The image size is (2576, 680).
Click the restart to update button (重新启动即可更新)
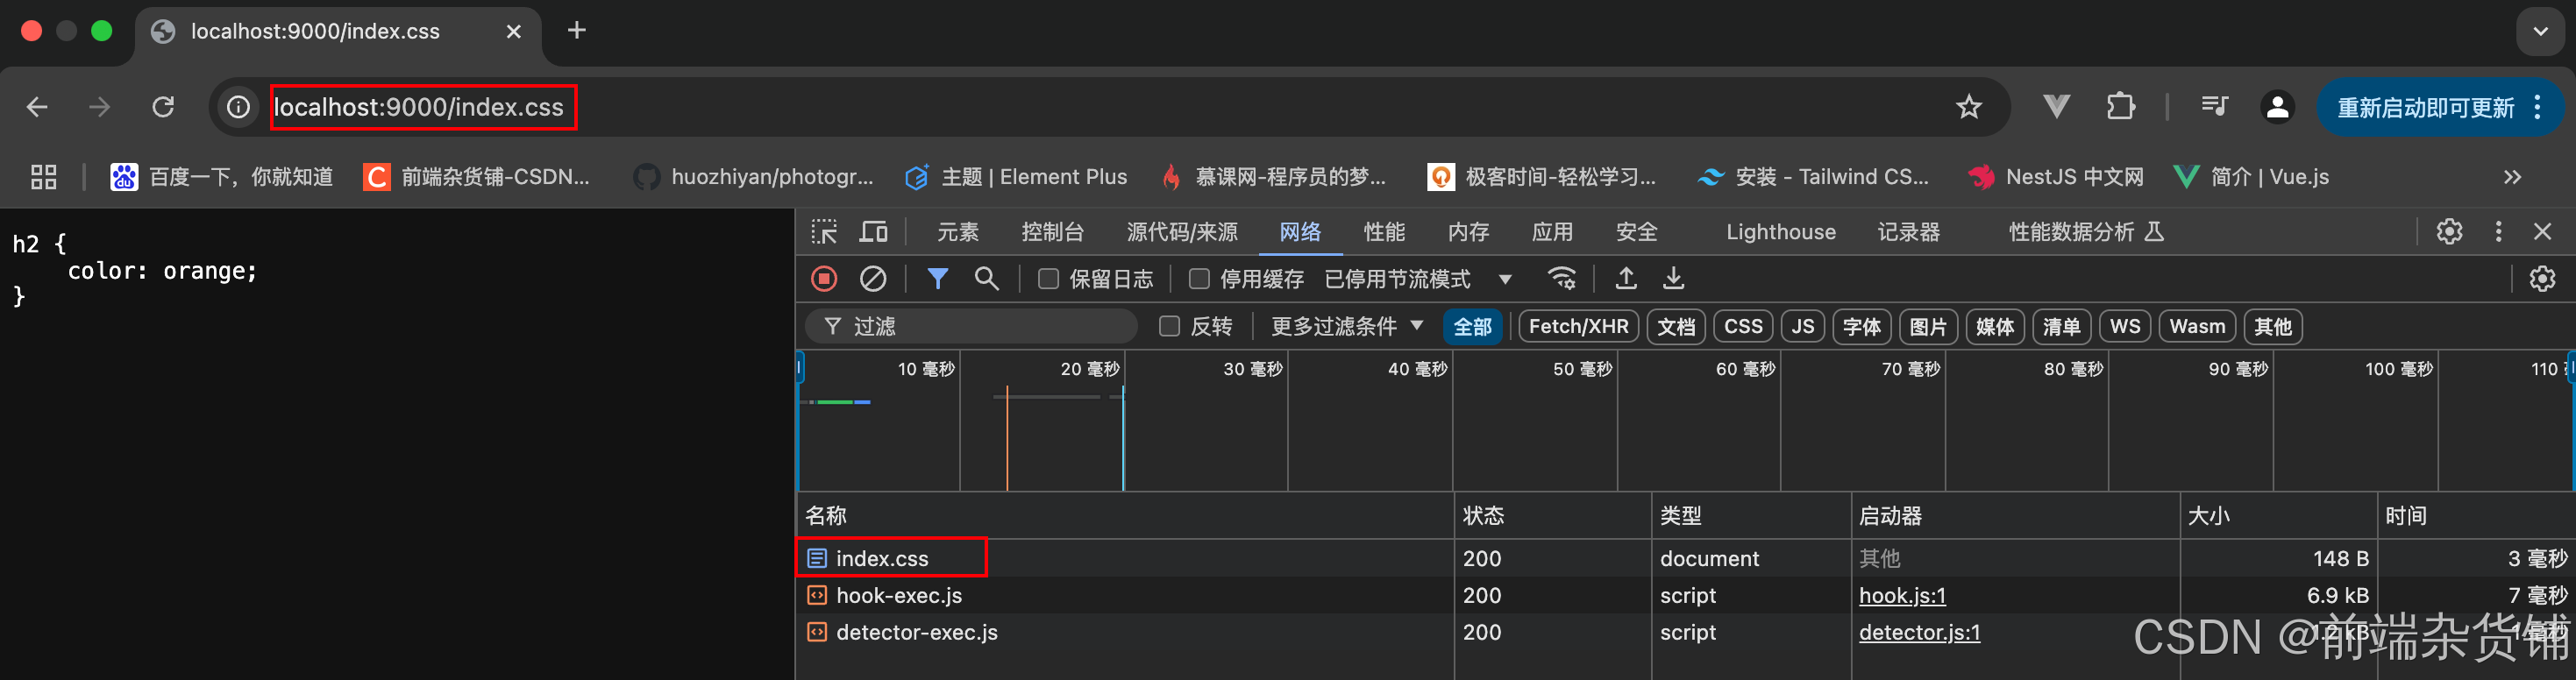(x=2439, y=107)
